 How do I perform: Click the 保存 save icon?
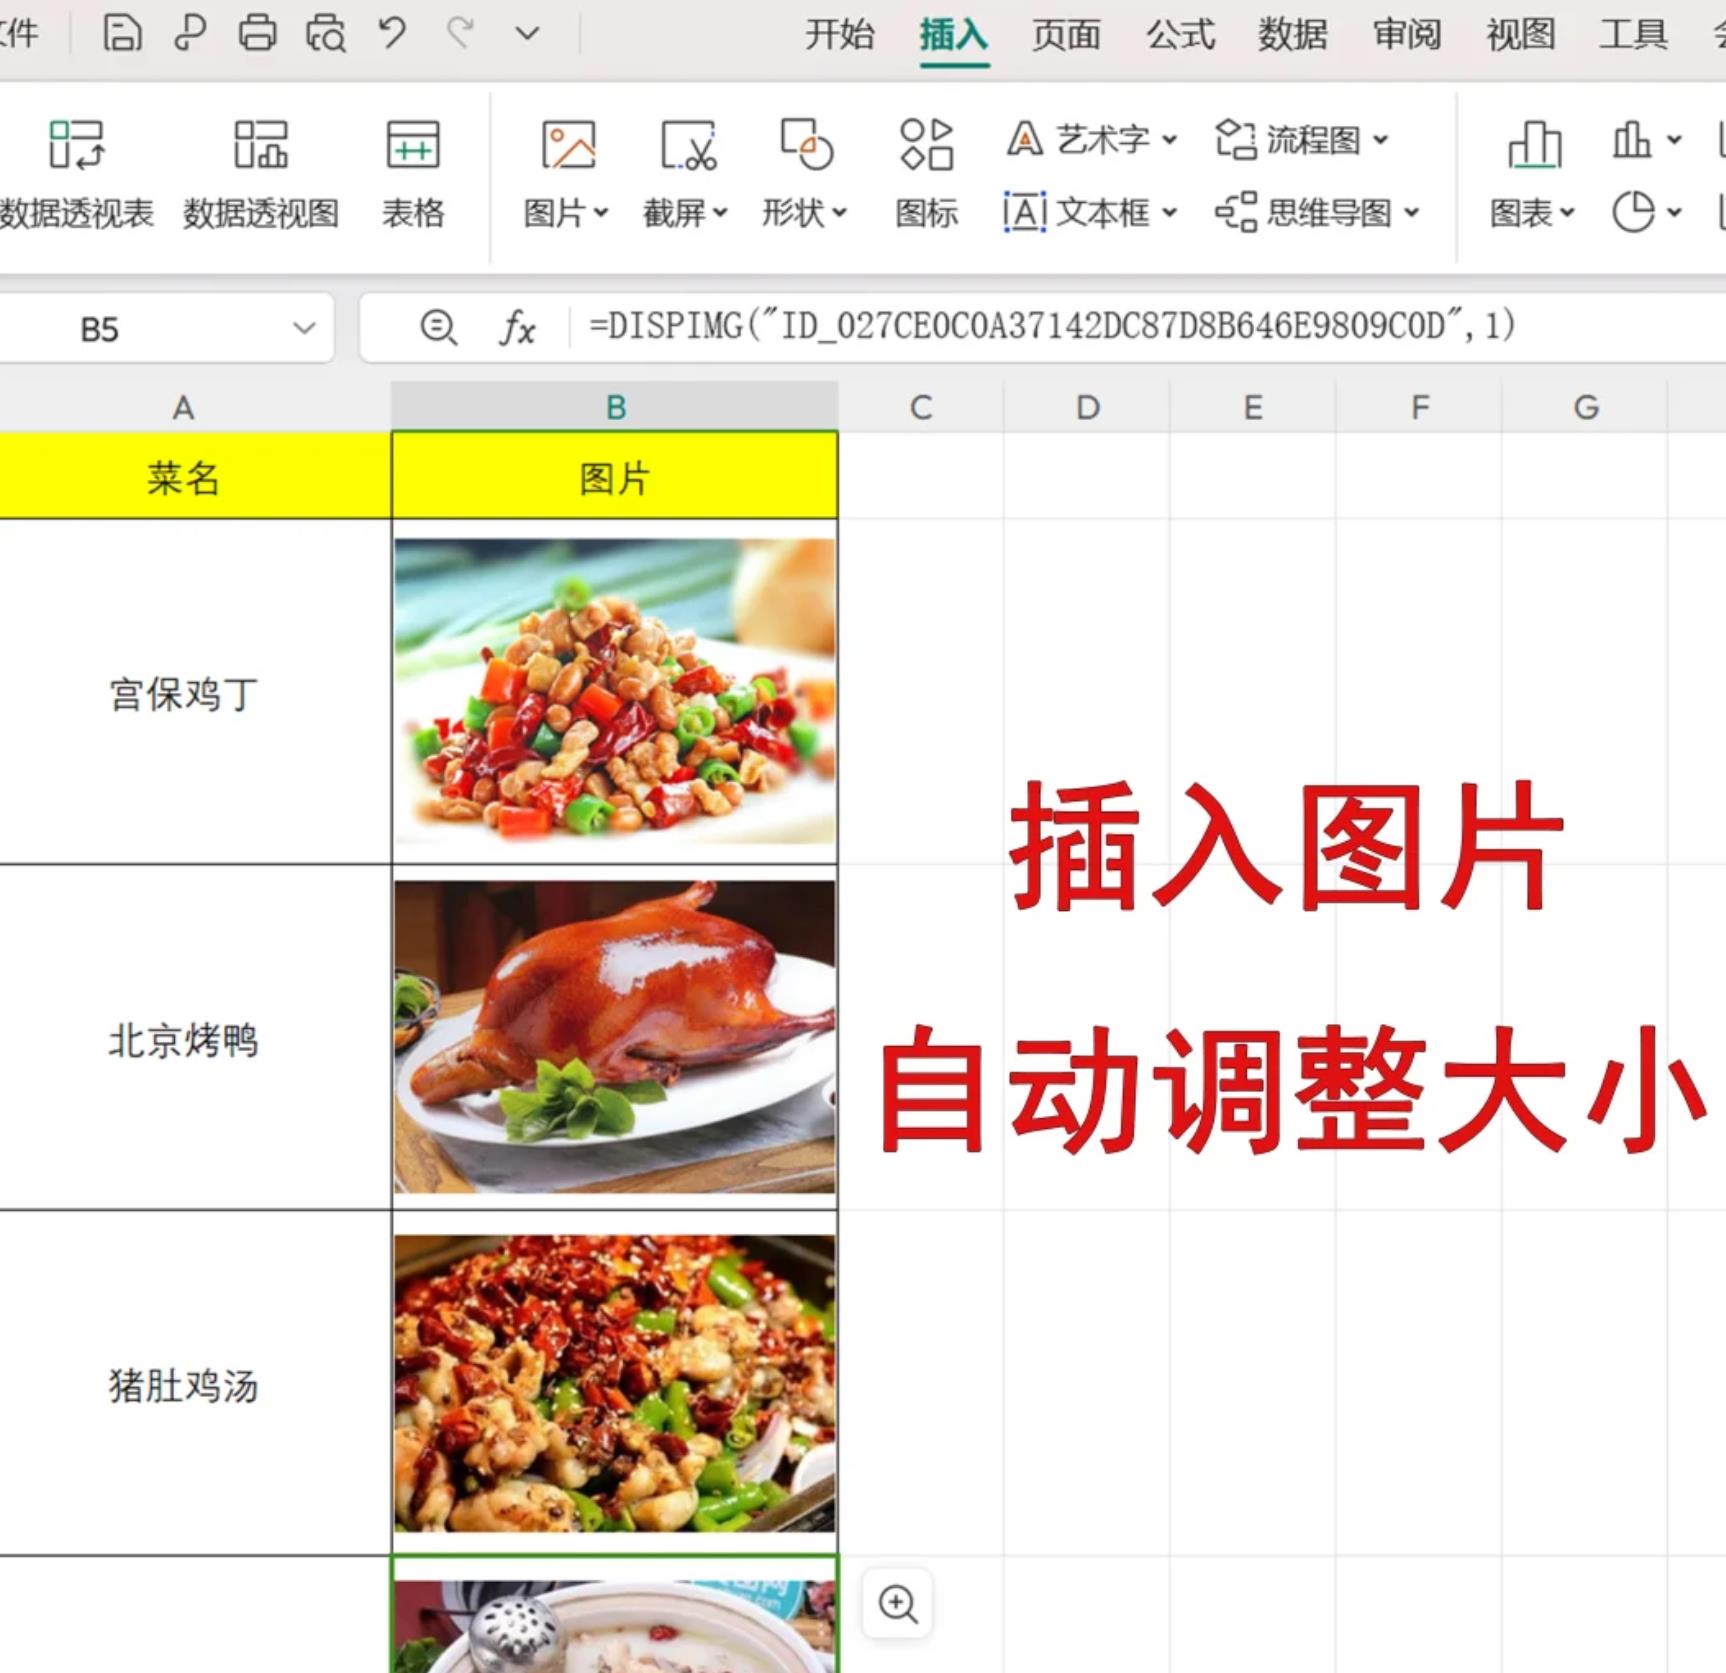tap(122, 32)
